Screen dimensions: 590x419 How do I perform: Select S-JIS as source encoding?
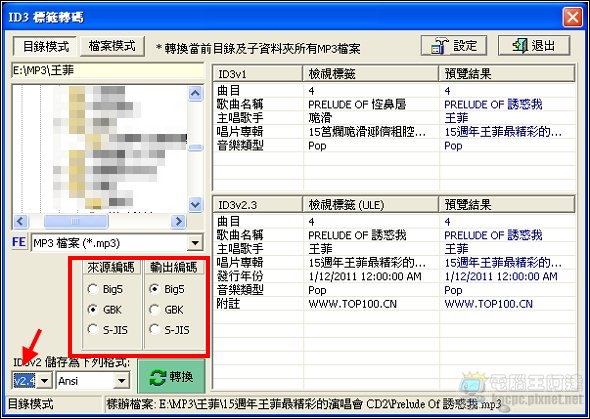93,329
